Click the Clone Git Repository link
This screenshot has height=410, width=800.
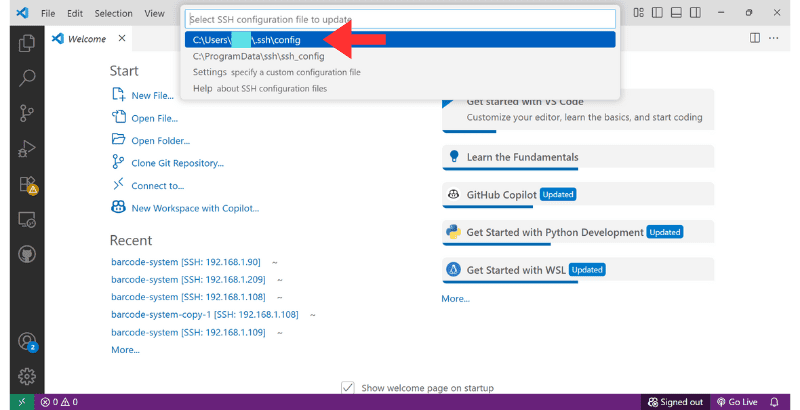[177, 163]
